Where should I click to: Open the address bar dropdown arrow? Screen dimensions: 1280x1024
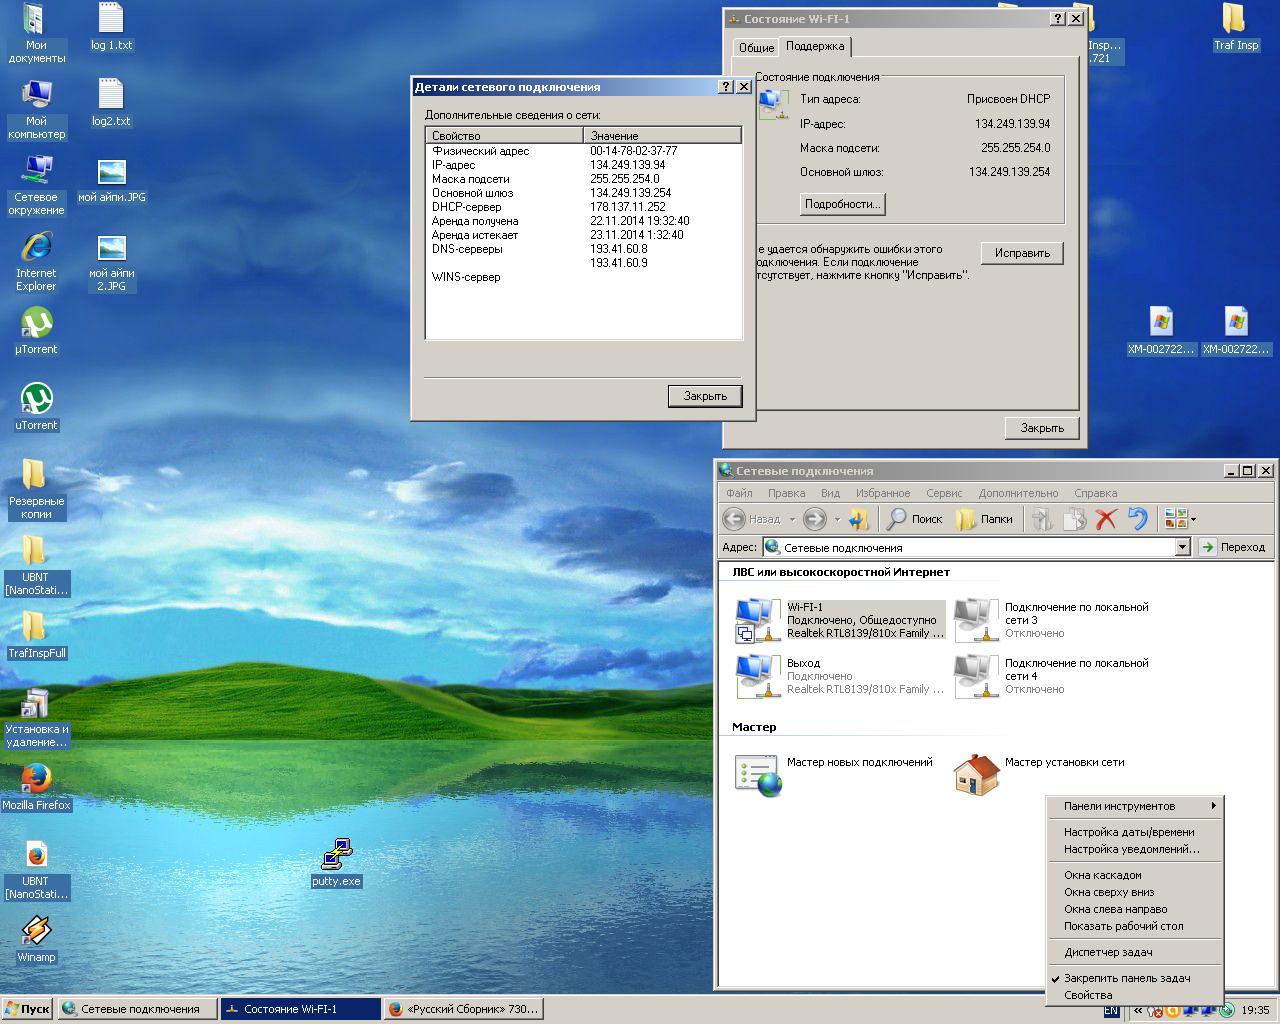pyautogui.click(x=1182, y=547)
